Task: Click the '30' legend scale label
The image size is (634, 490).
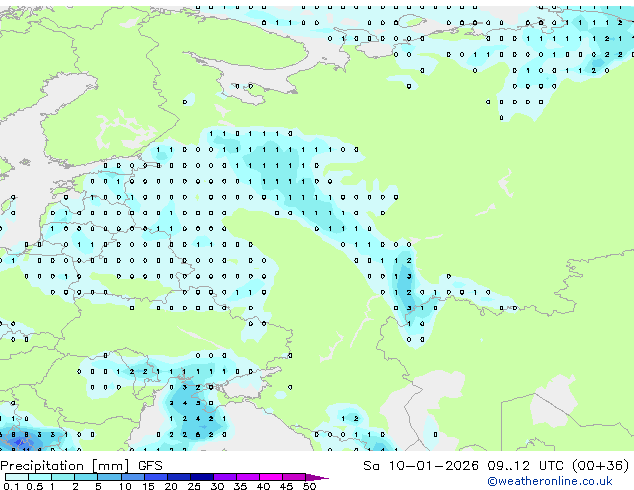Action: [217, 486]
